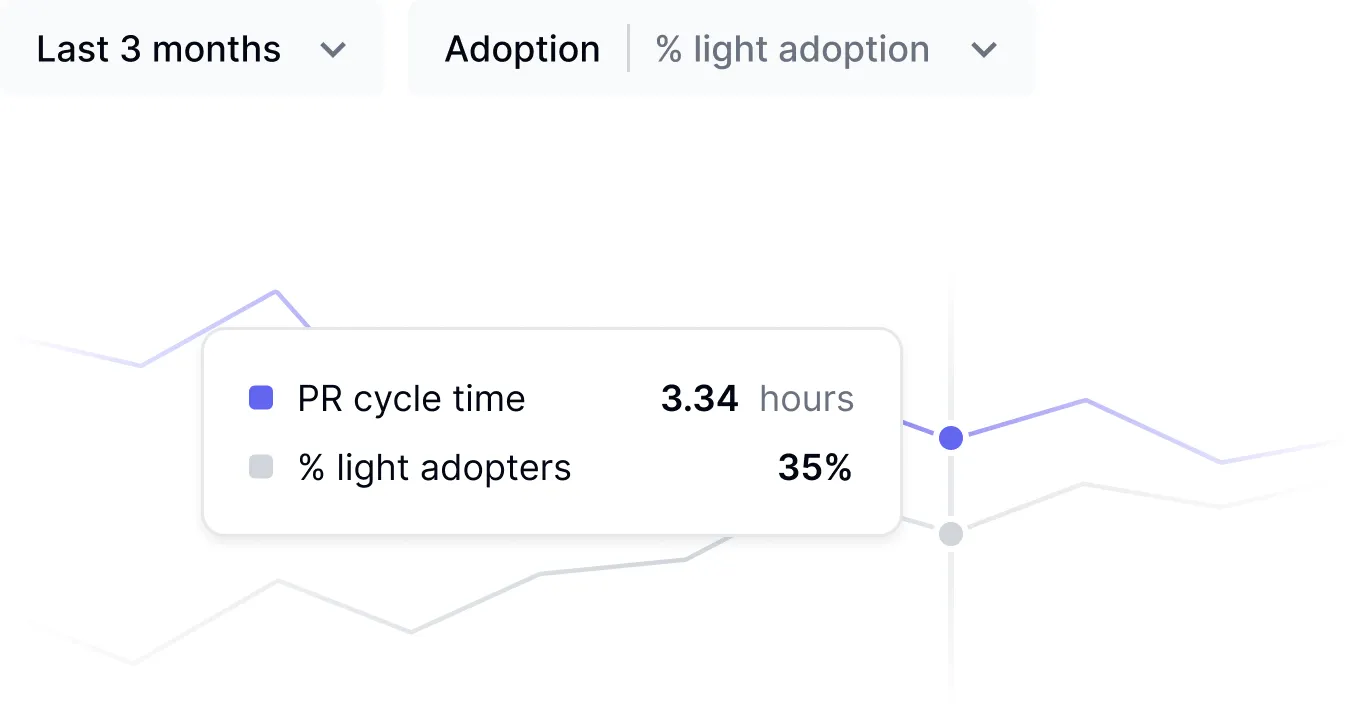The width and height of the screenshot is (1368, 717).
Task: Open the Last 3 months date range dropdown
Action: (158, 50)
